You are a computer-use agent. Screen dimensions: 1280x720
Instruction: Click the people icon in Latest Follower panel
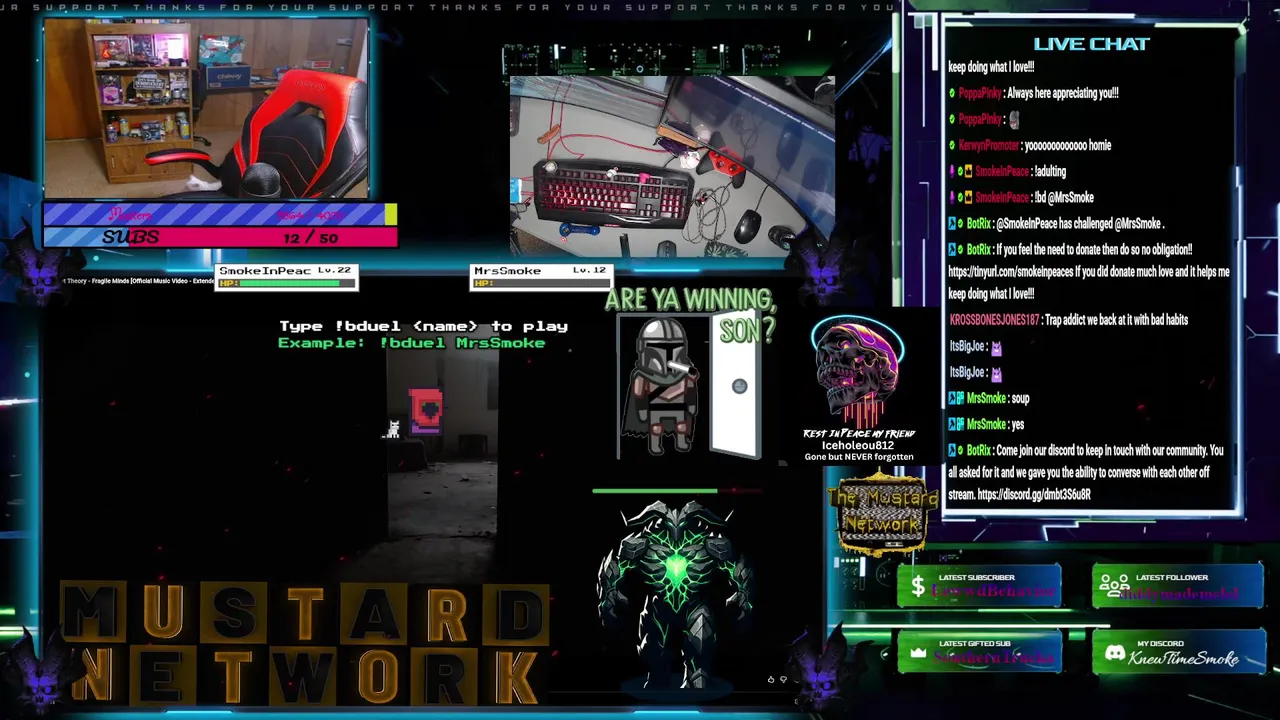[x=1113, y=586]
